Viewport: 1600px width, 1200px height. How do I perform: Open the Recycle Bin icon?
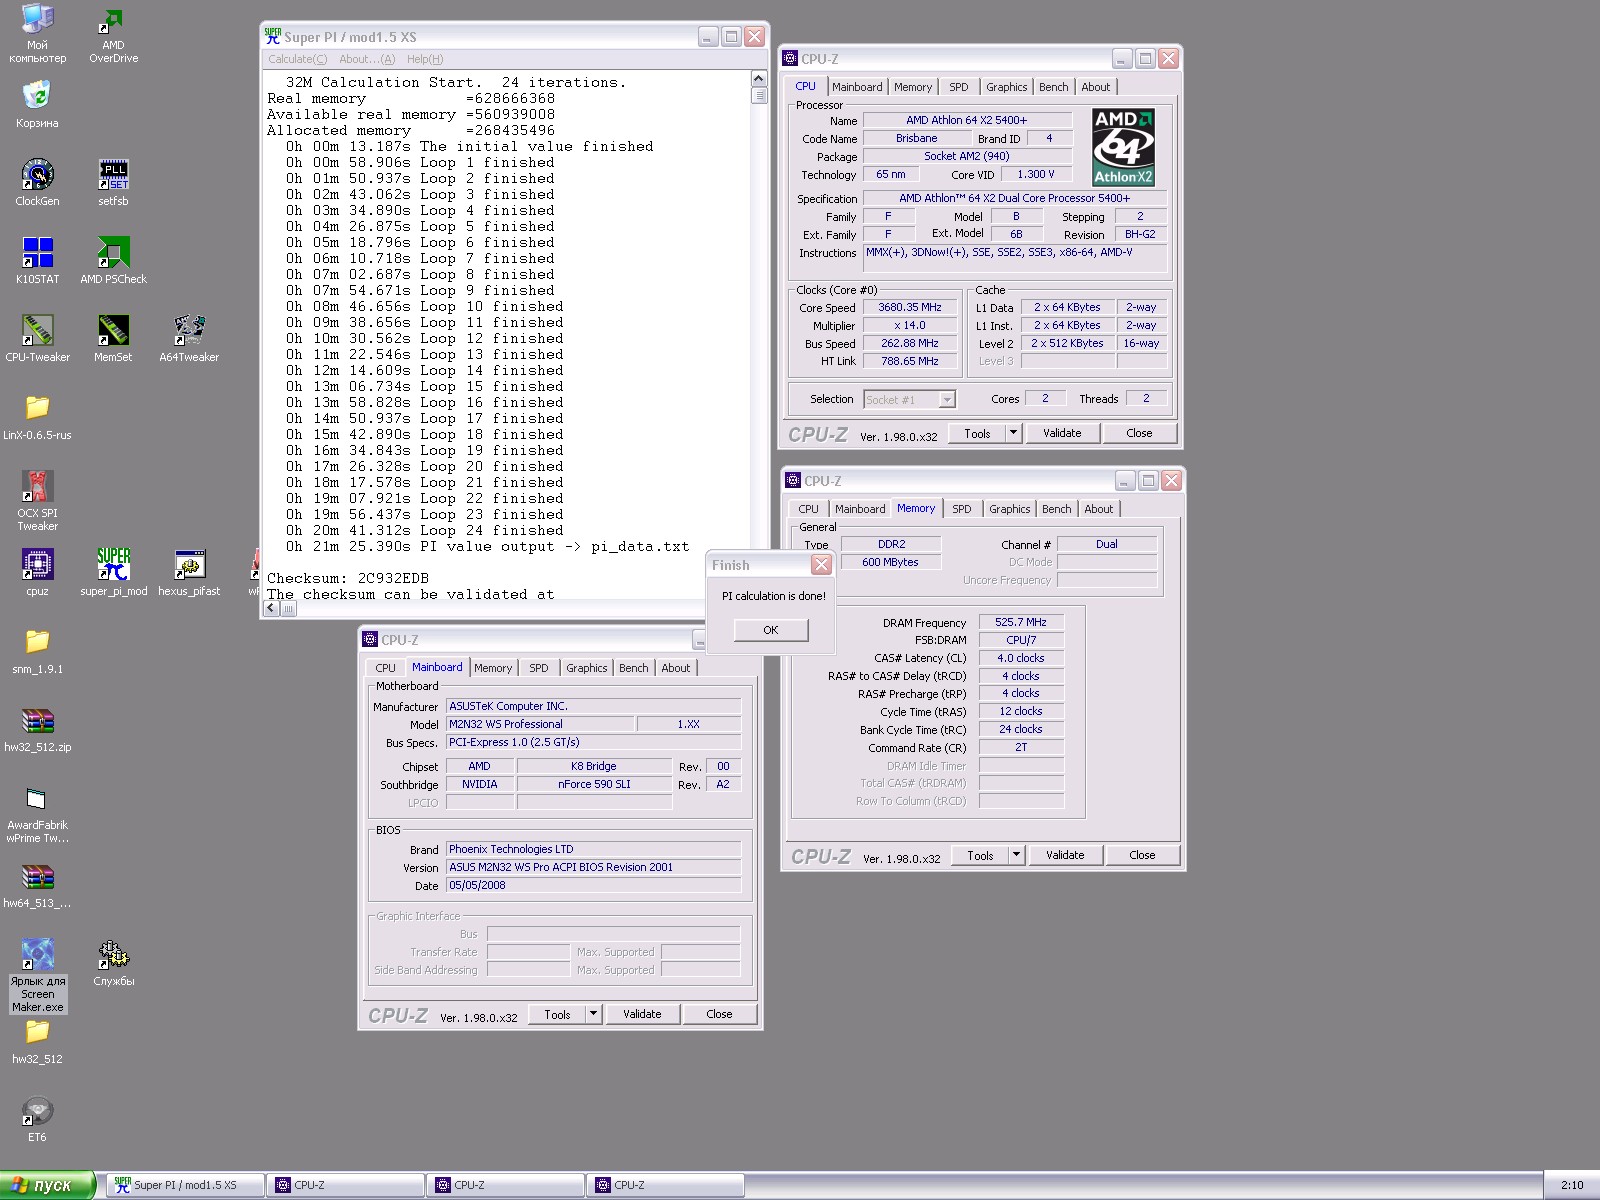(x=37, y=105)
